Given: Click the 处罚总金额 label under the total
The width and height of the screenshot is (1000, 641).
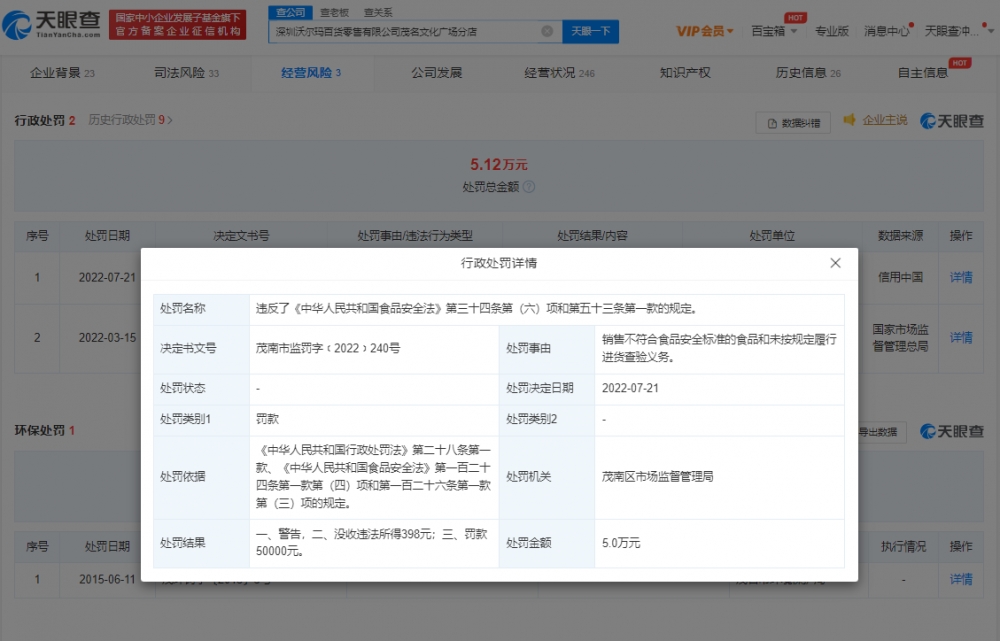Looking at the screenshot, I should pyautogui.click(x=490, y=187).
